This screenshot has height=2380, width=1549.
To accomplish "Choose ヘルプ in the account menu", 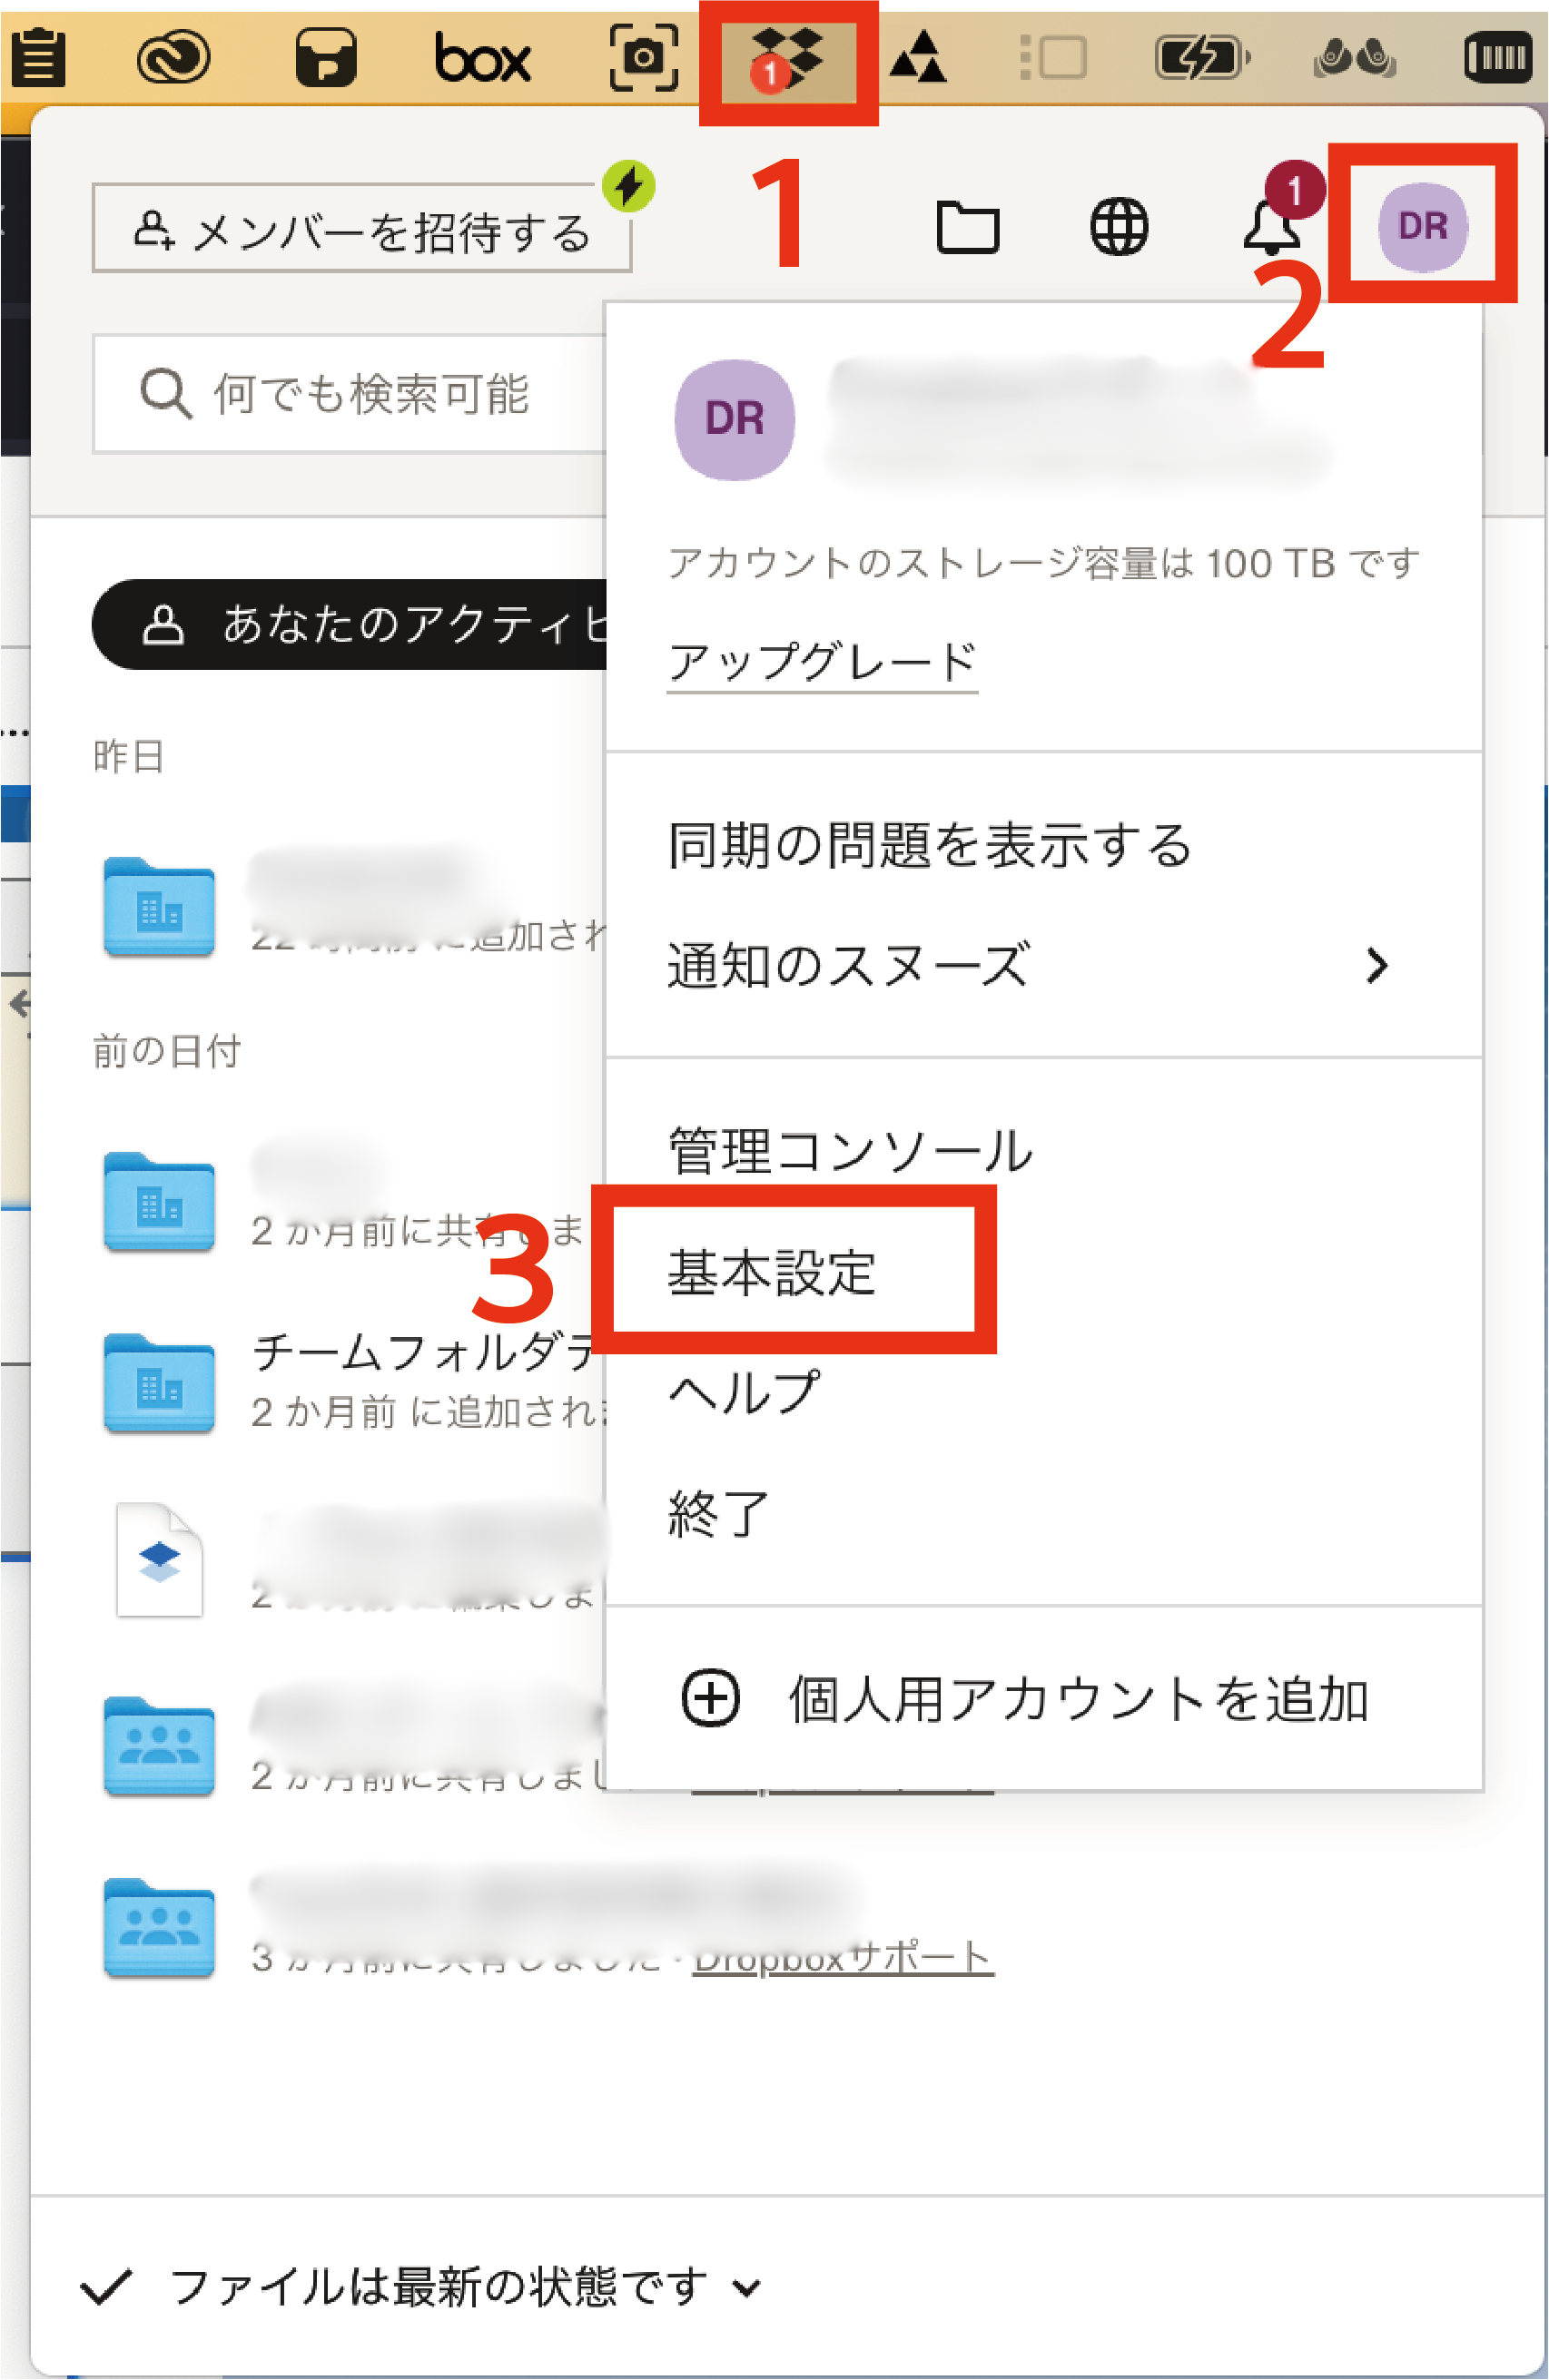I will click(744, 1392).
